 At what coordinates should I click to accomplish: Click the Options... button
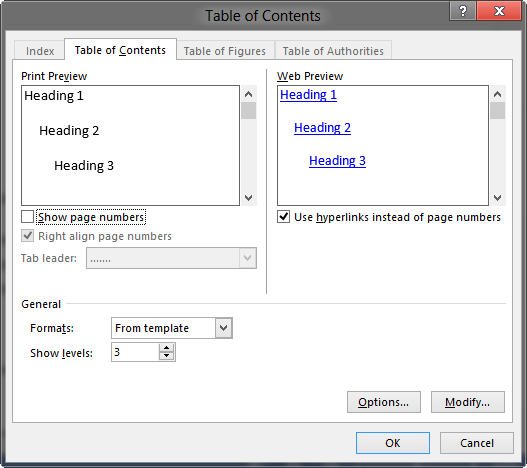[x=383, y=402]
